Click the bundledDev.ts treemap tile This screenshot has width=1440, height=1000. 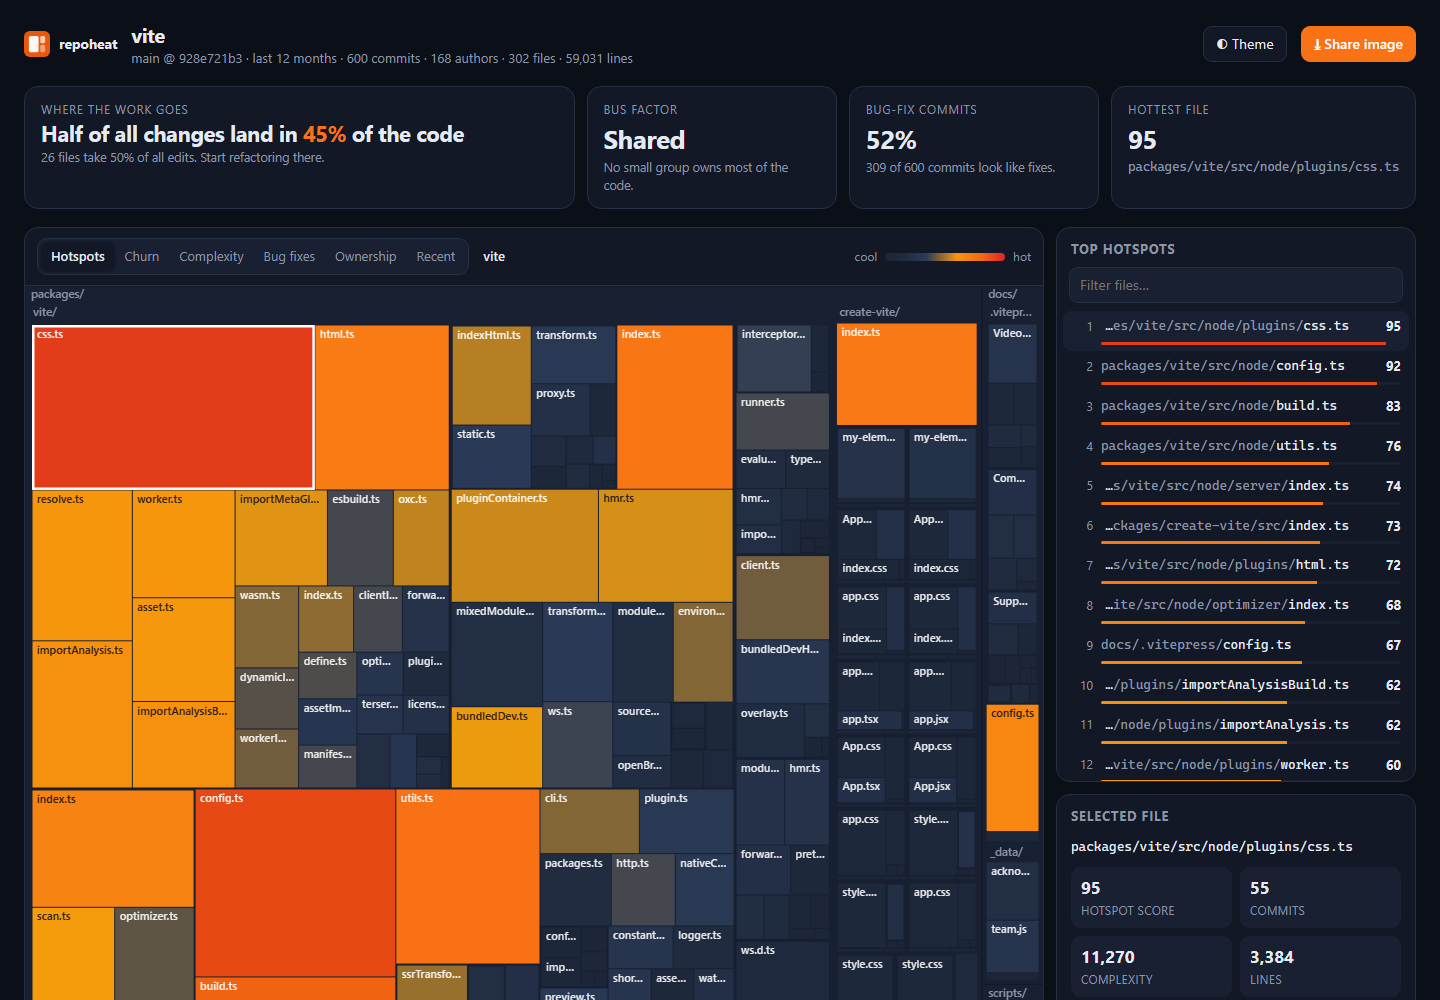(x=496, y=747)
